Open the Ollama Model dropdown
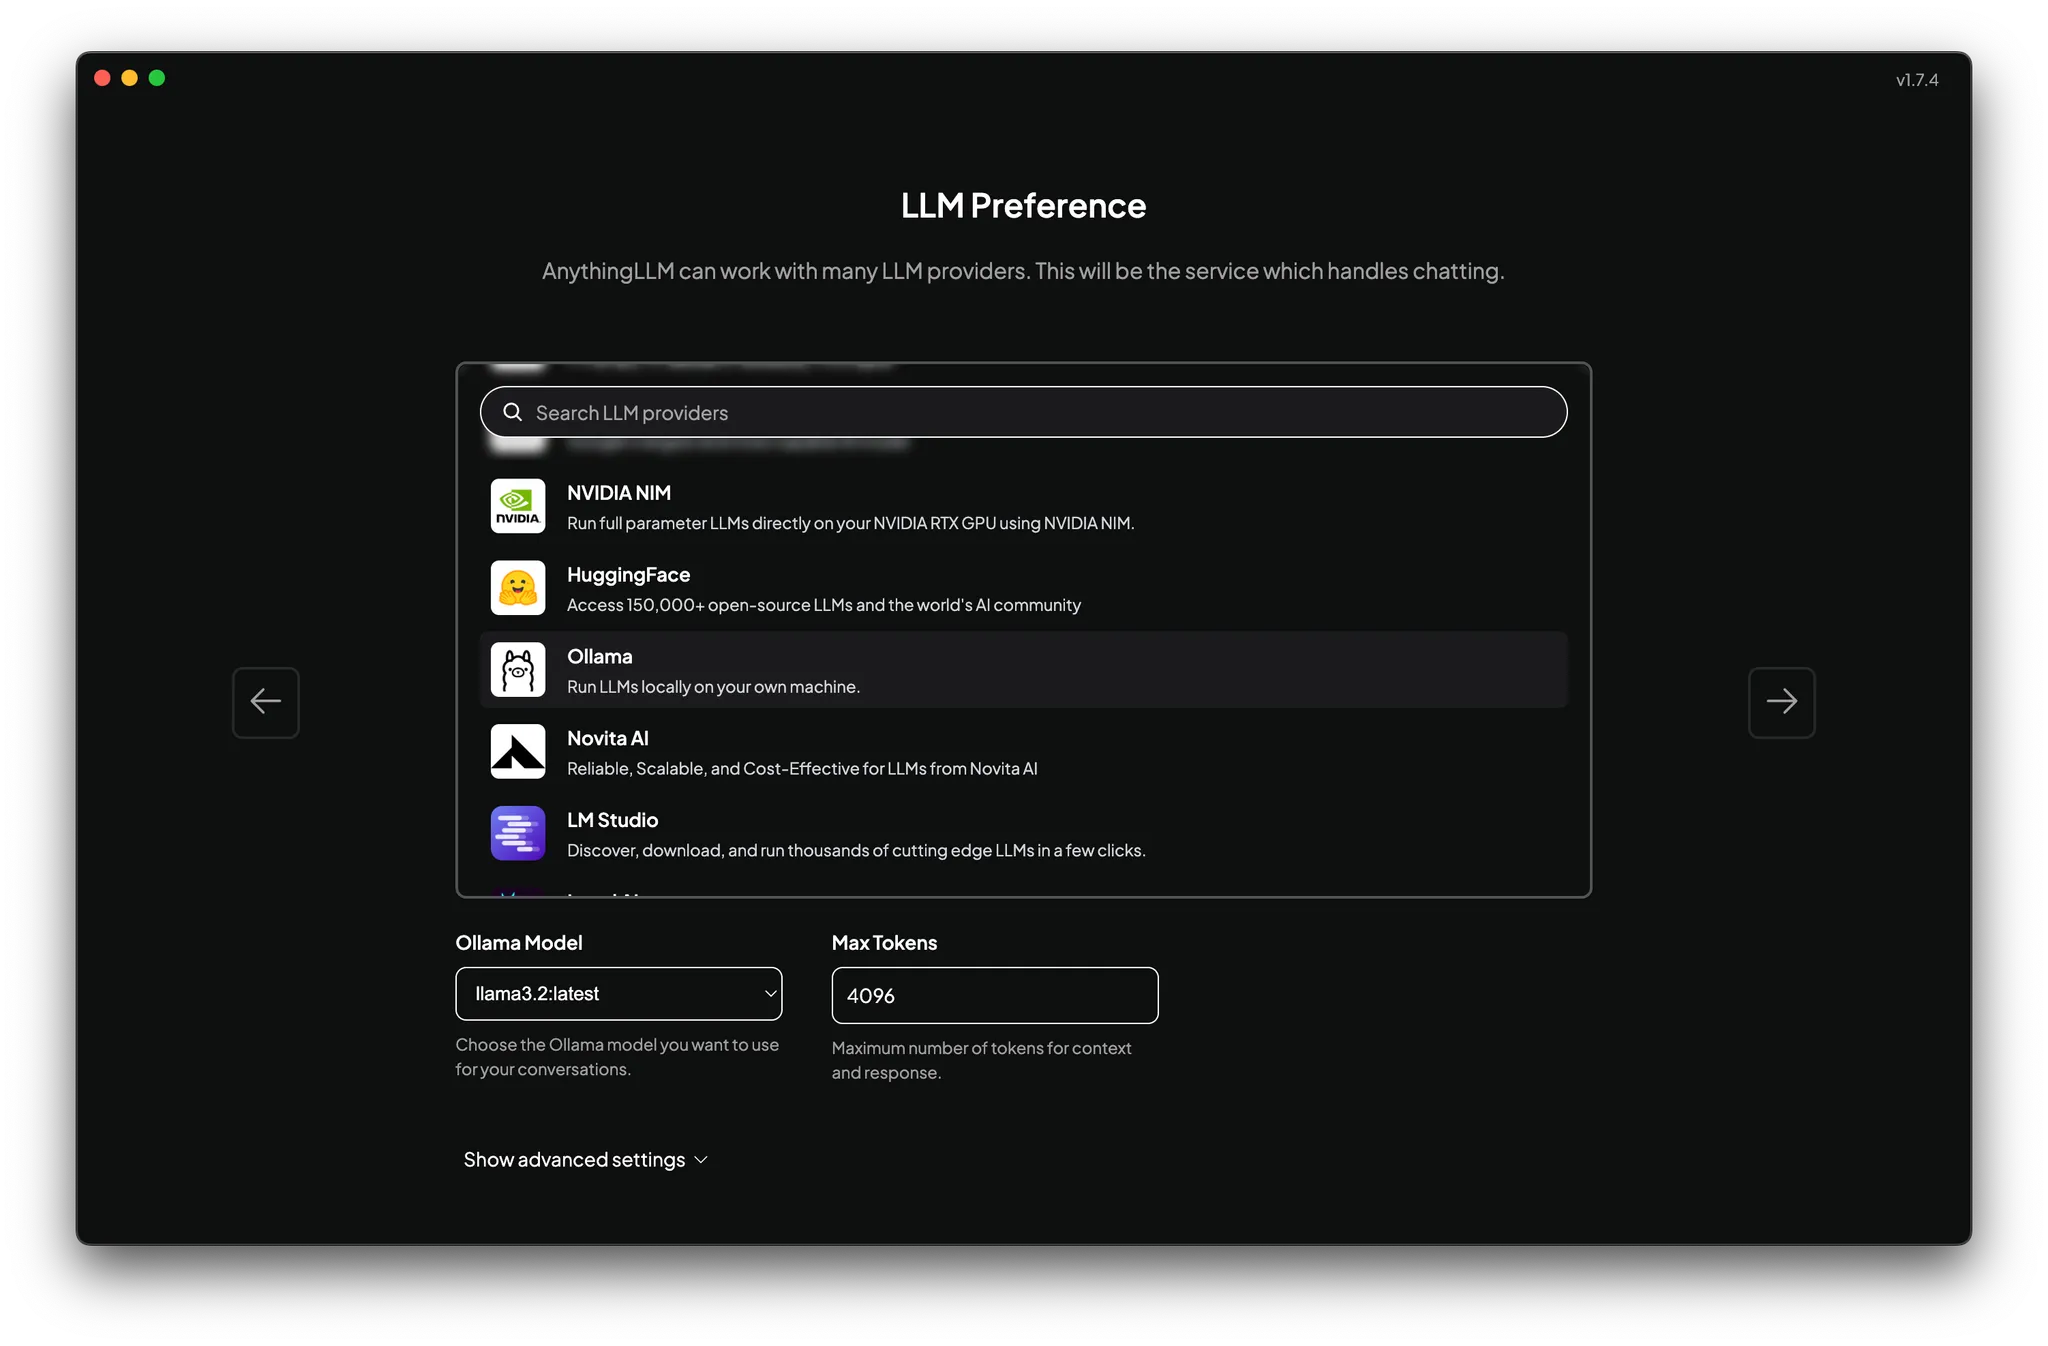Image resolution: width=2048 pixels, height=1346 pixels. coord(618,994)
